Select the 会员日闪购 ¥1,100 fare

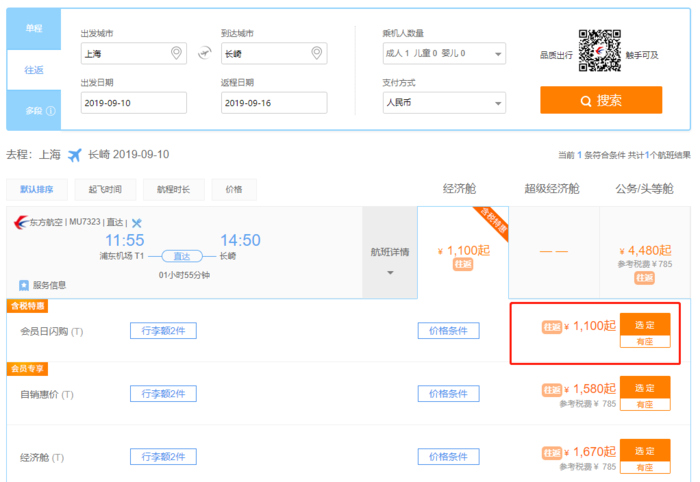coord(644,325)
